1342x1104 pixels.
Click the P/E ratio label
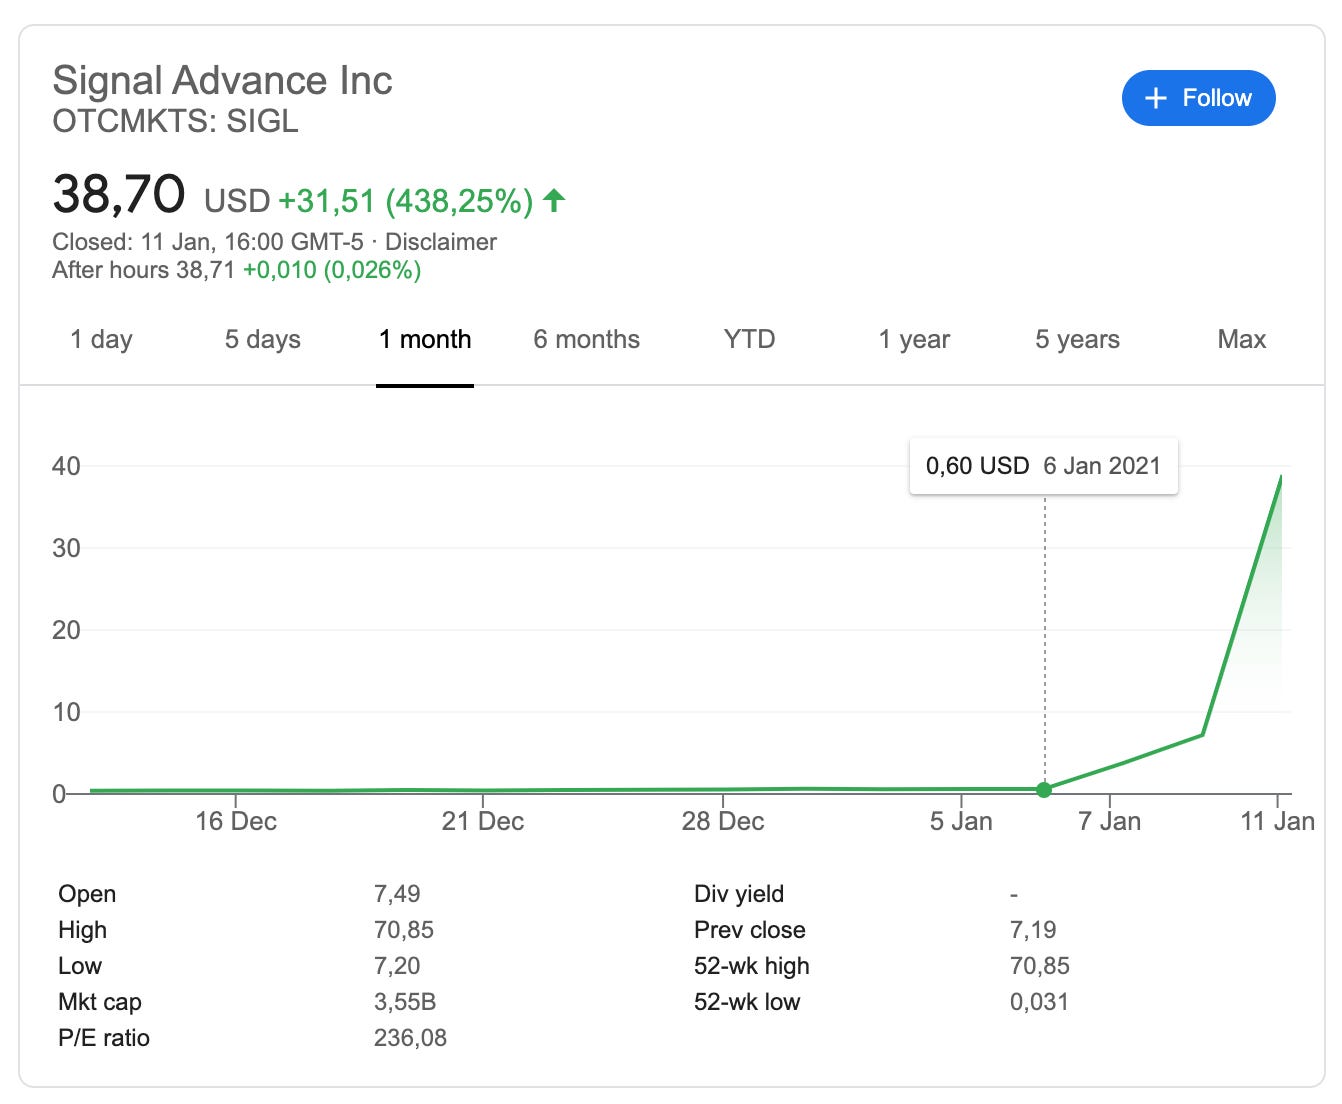(104, 1038)
